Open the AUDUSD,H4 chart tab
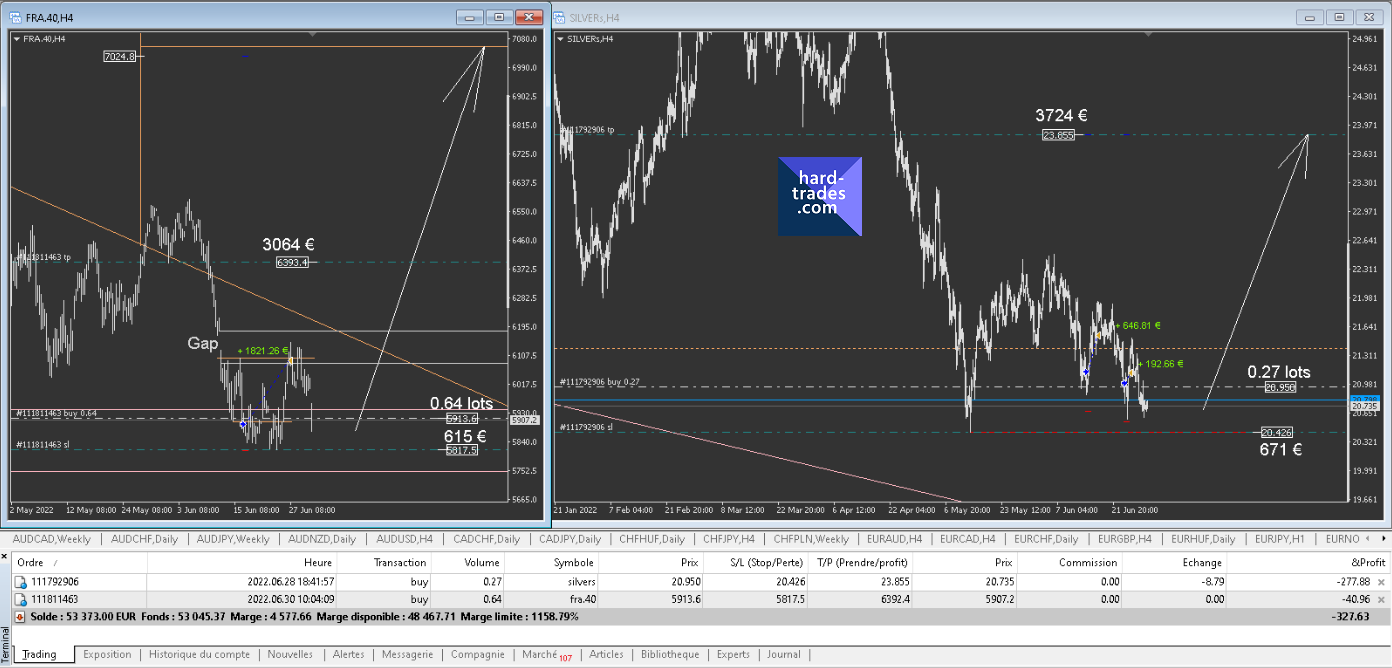This screenshot has height=668, width=1392. pos(403,539)
